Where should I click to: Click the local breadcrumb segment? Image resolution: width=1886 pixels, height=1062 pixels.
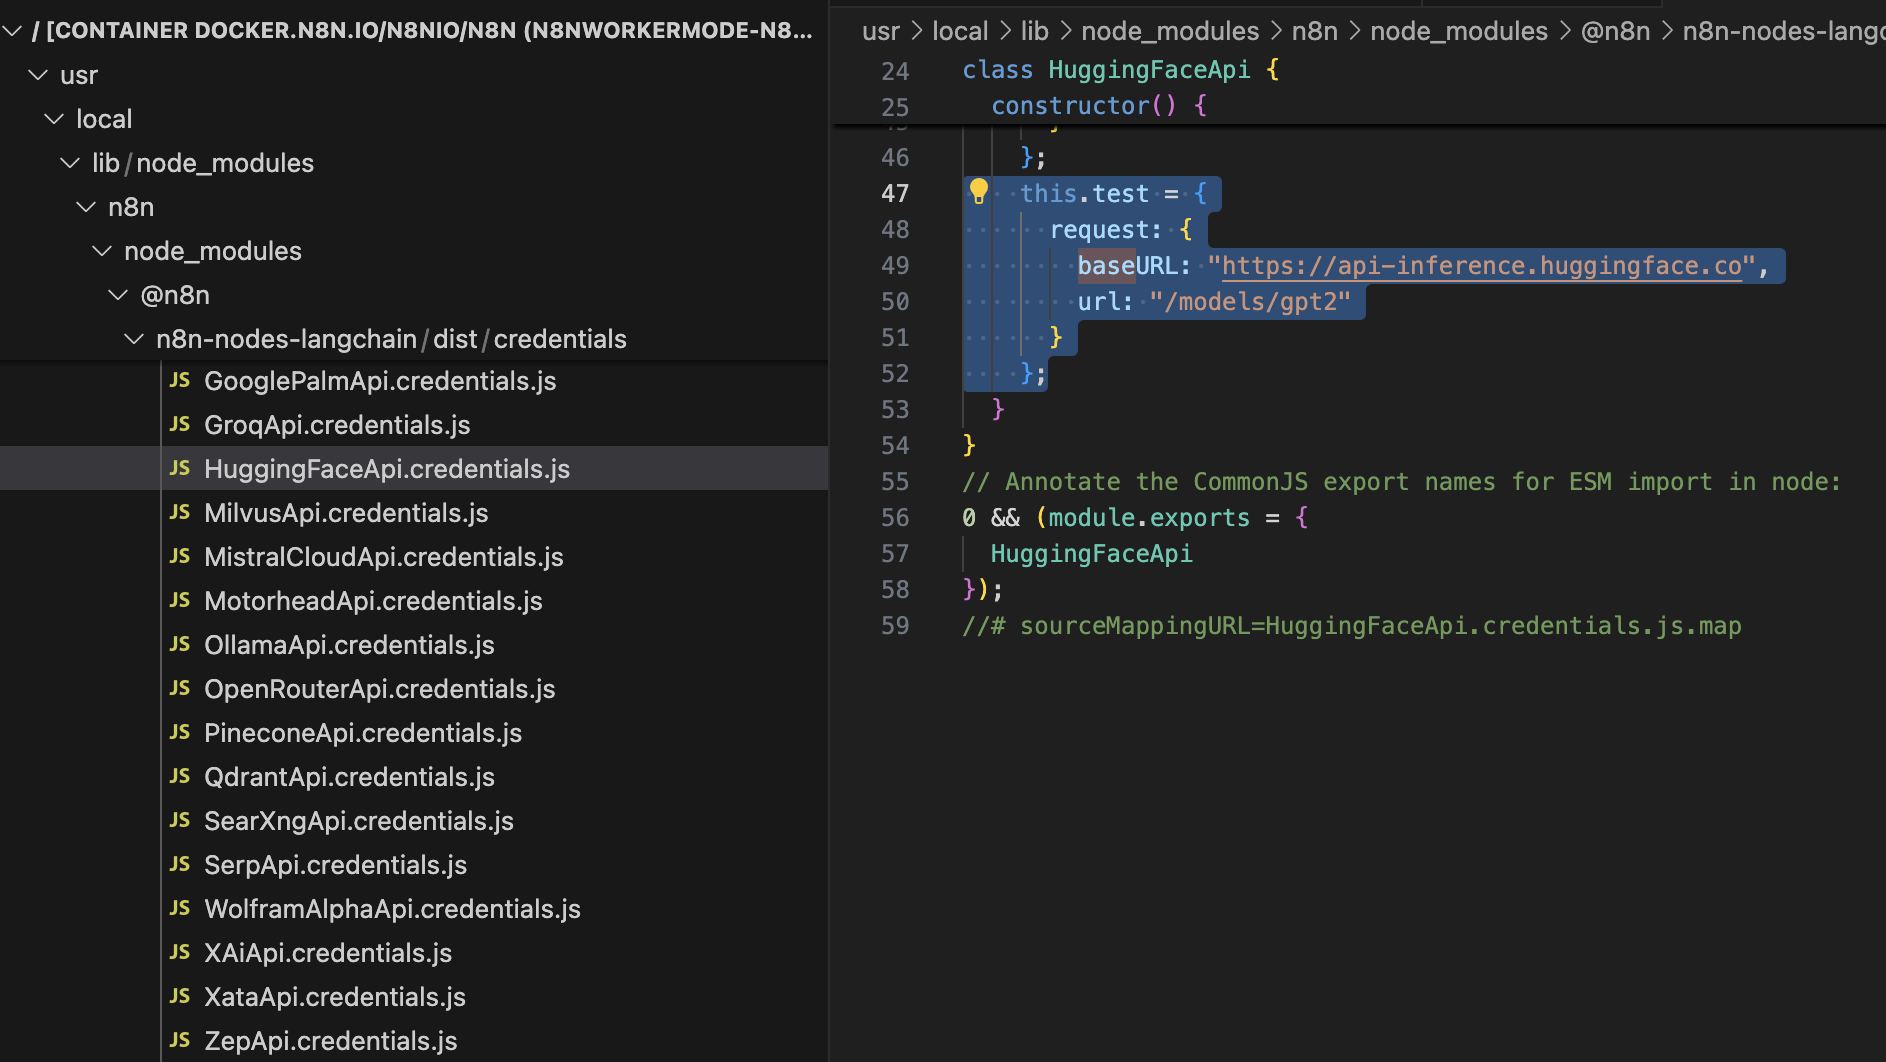pyautogui.click(x=960, y=31)
